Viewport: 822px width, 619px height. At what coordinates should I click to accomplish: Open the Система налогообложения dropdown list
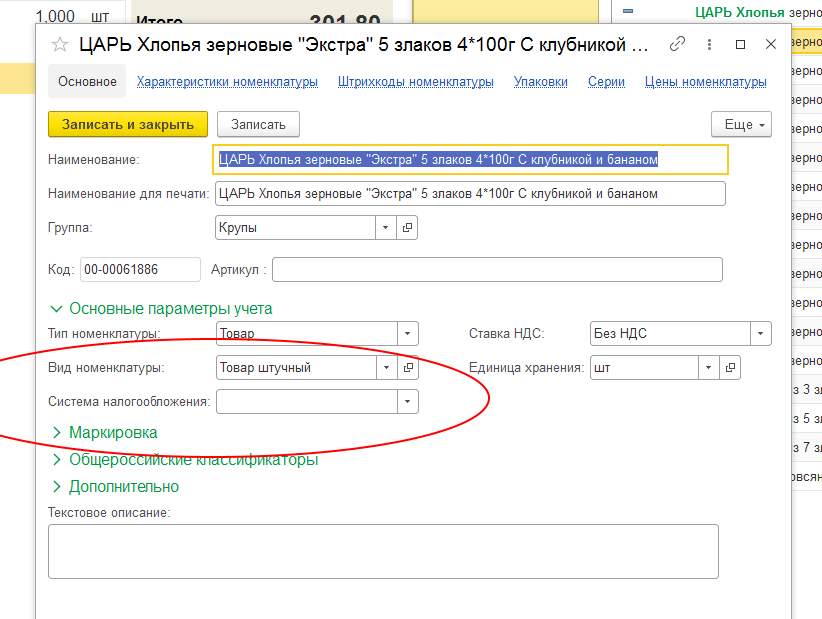pyautogui.click(x=407, y=401)
